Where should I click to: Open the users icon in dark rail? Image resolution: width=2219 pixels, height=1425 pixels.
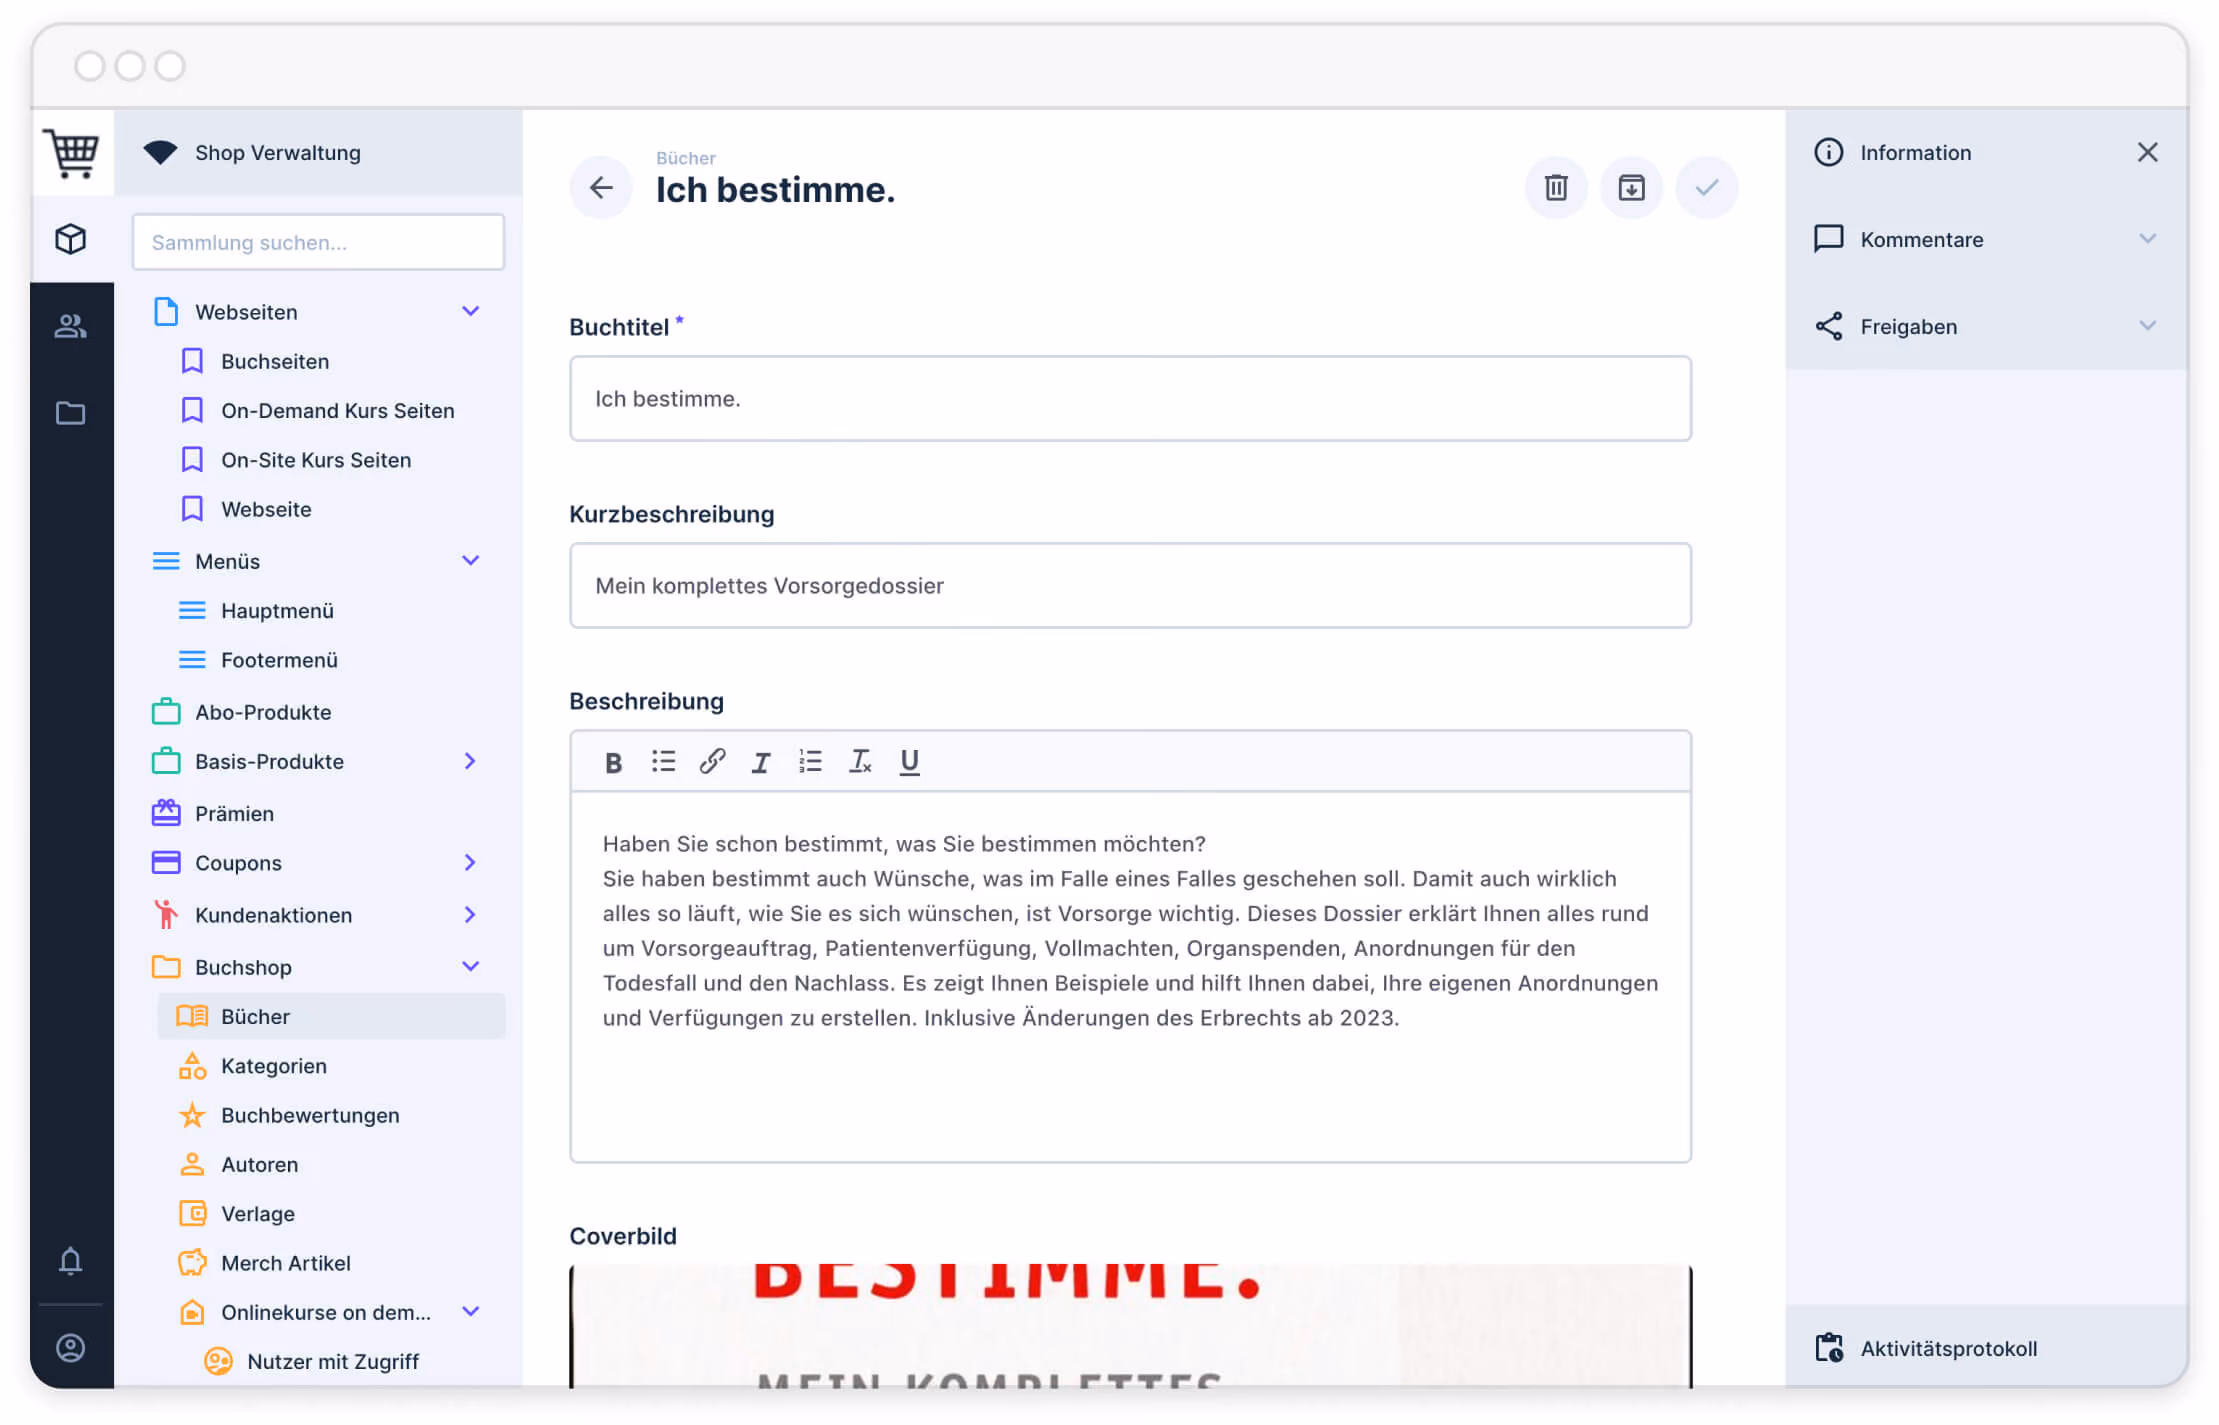click(x=71, y=326)
